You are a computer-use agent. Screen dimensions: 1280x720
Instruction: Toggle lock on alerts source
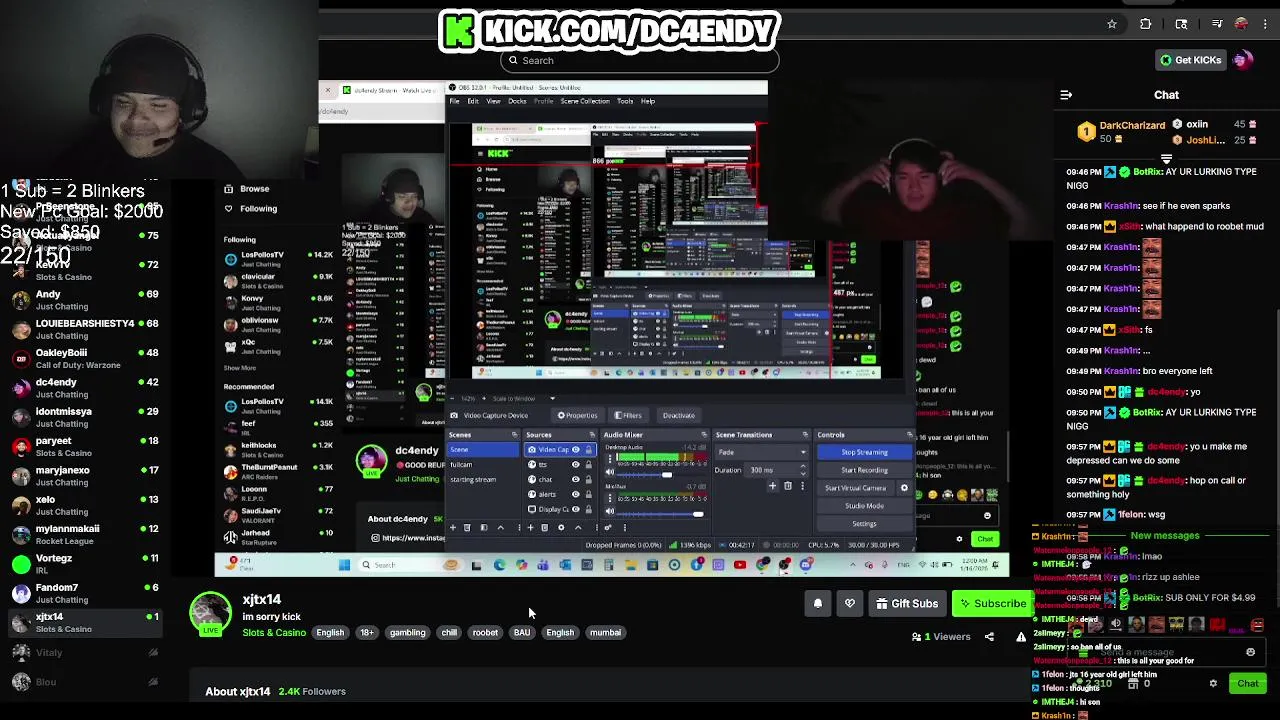[x=588, y=494]
